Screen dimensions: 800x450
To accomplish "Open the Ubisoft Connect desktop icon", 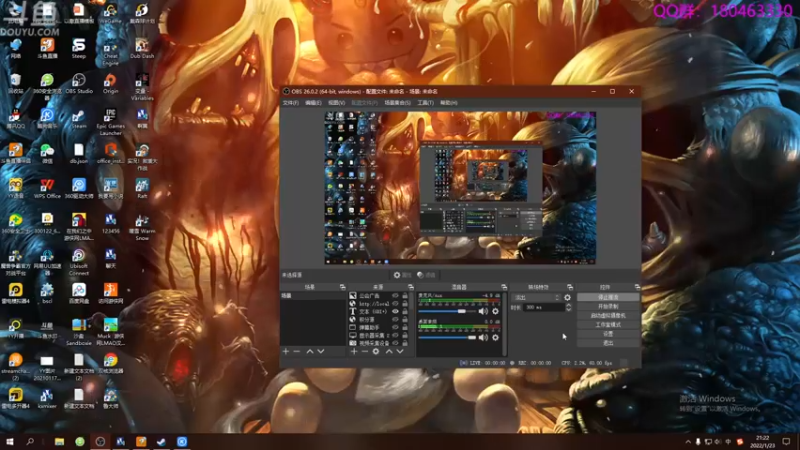I will point(79,262).
